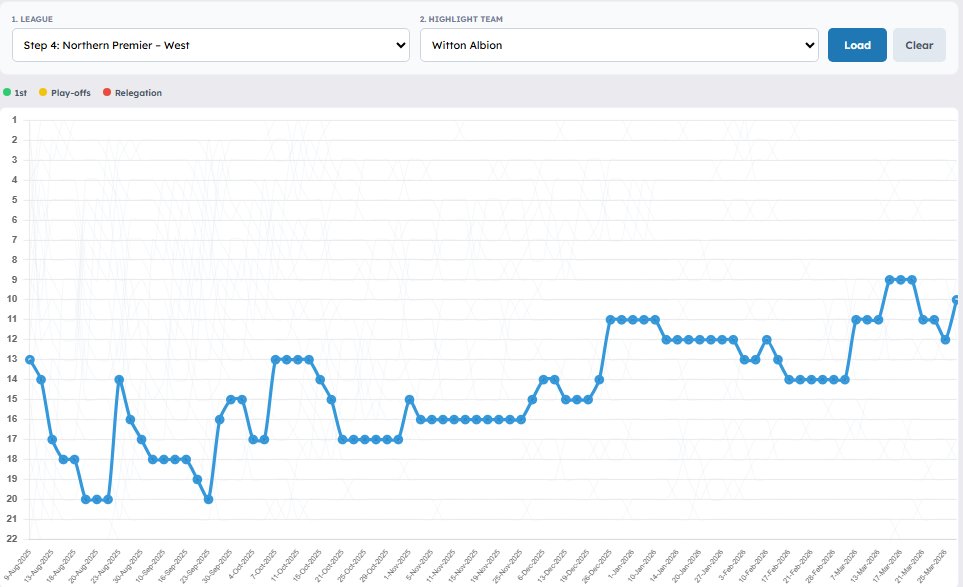This screenshot has width=963, height=587.
Task: Click the Relegation legend label
Action: pos(138,93)
